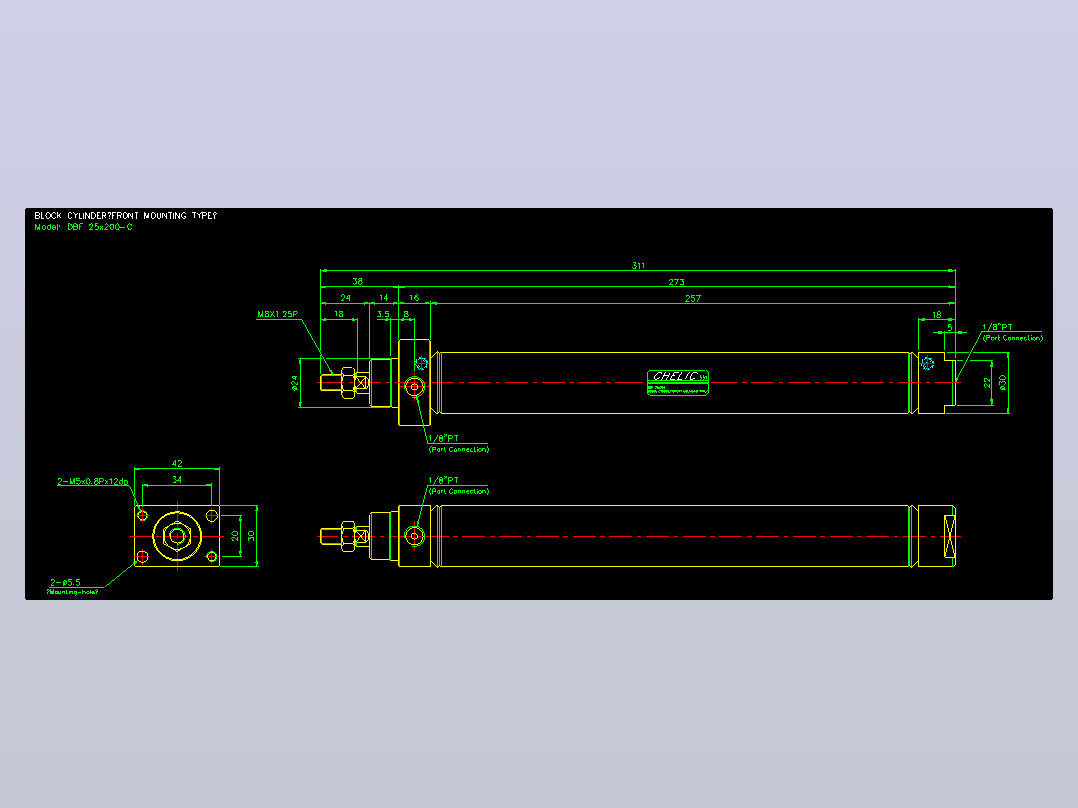Select the 16 dimension text
This screenshot has width=1078, height=808.
click(414, 298)
